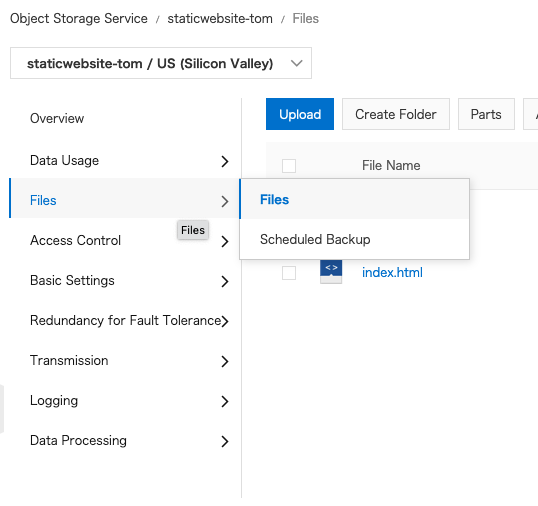Open Overview in the sidebar
This screenshot has width=538, height=506.
click(57, 118)
